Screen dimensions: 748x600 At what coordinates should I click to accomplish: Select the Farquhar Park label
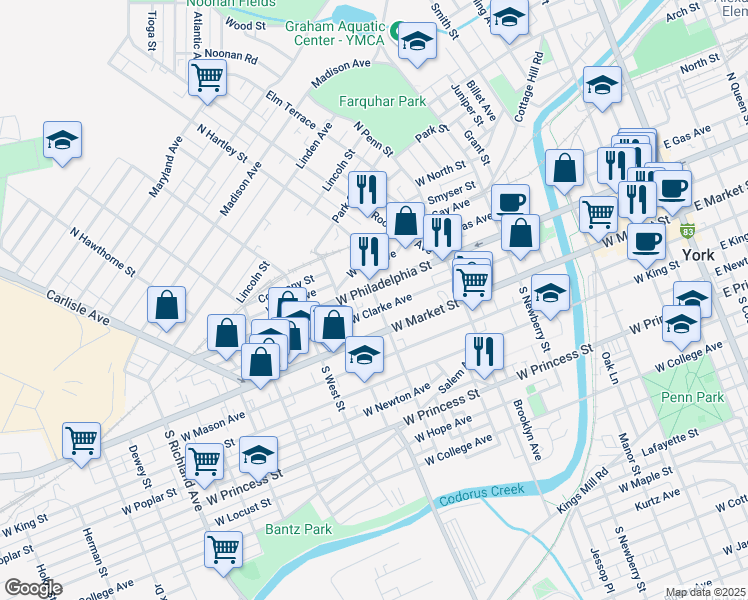382,101
